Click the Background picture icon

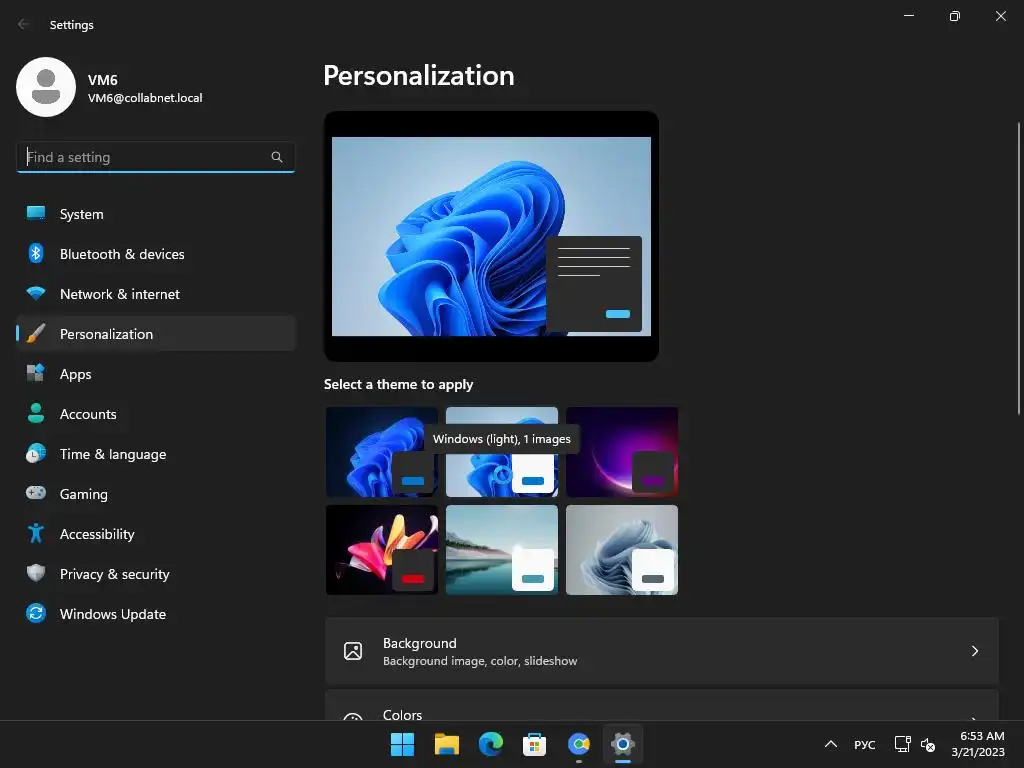tap(353, 651)
